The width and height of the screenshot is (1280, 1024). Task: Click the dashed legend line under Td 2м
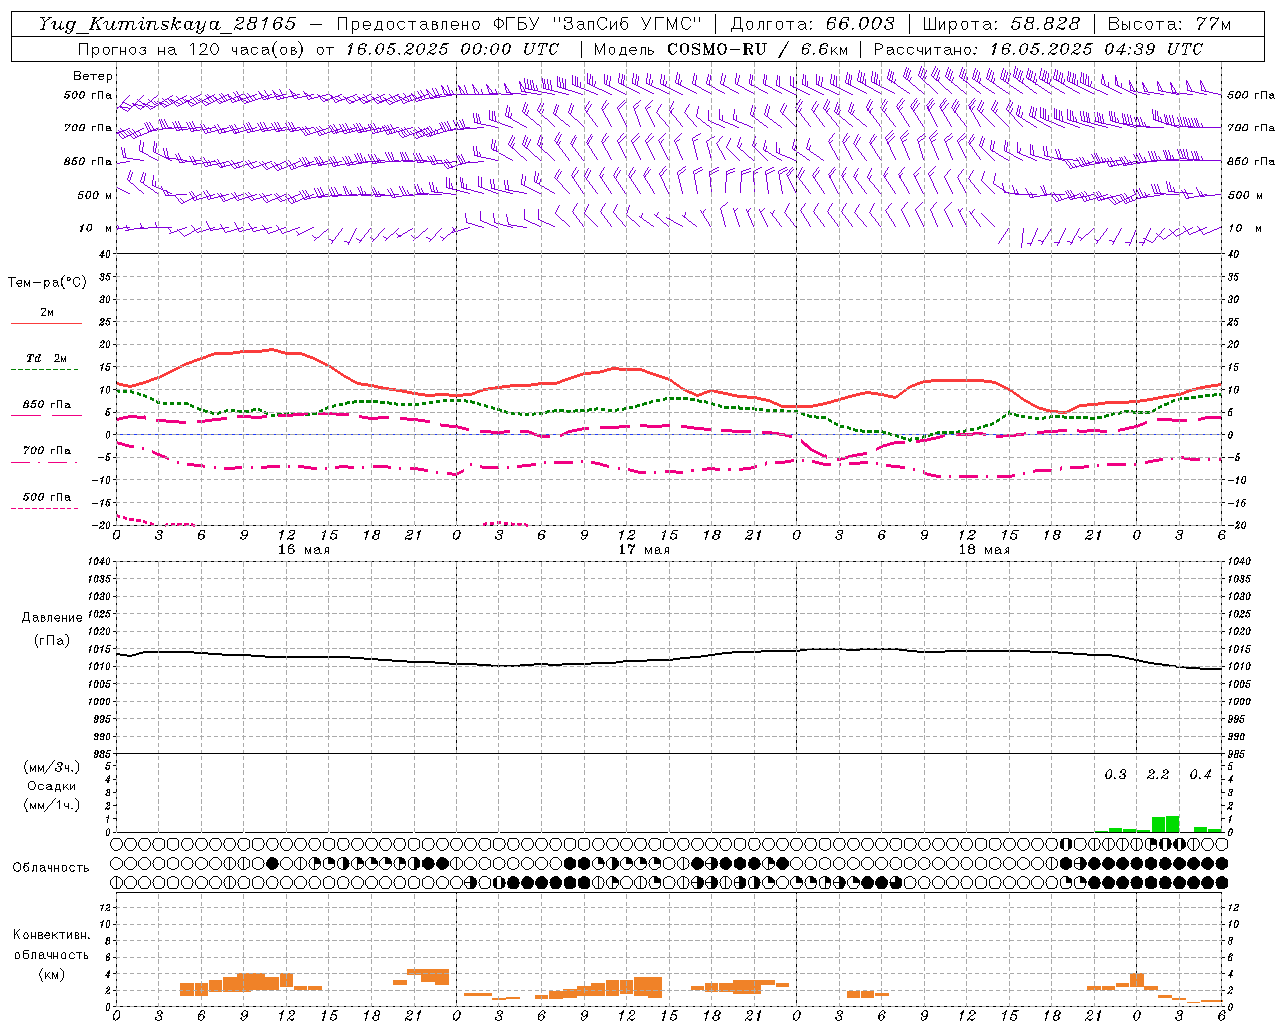coord(45,369)
